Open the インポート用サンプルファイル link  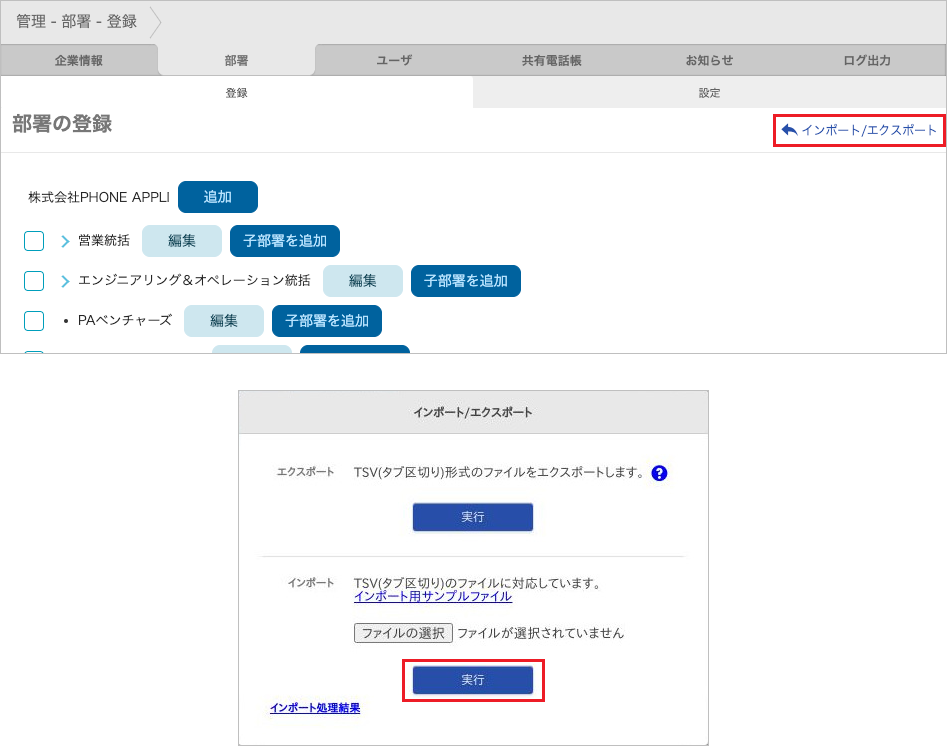433,597
